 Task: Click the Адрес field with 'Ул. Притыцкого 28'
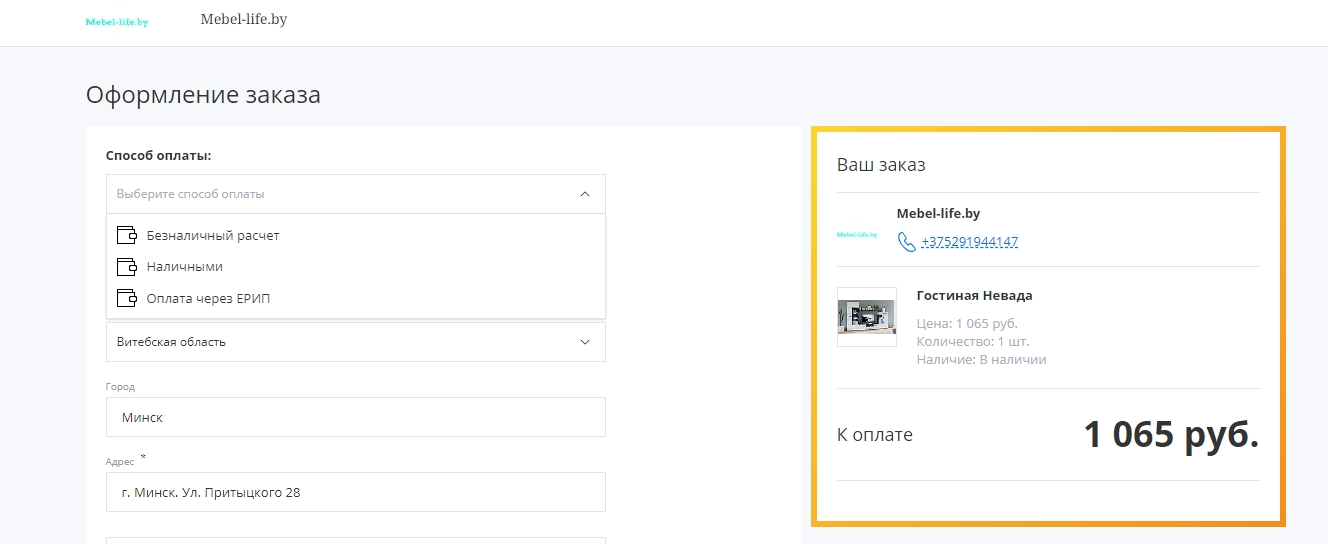[x=355, y=492]
